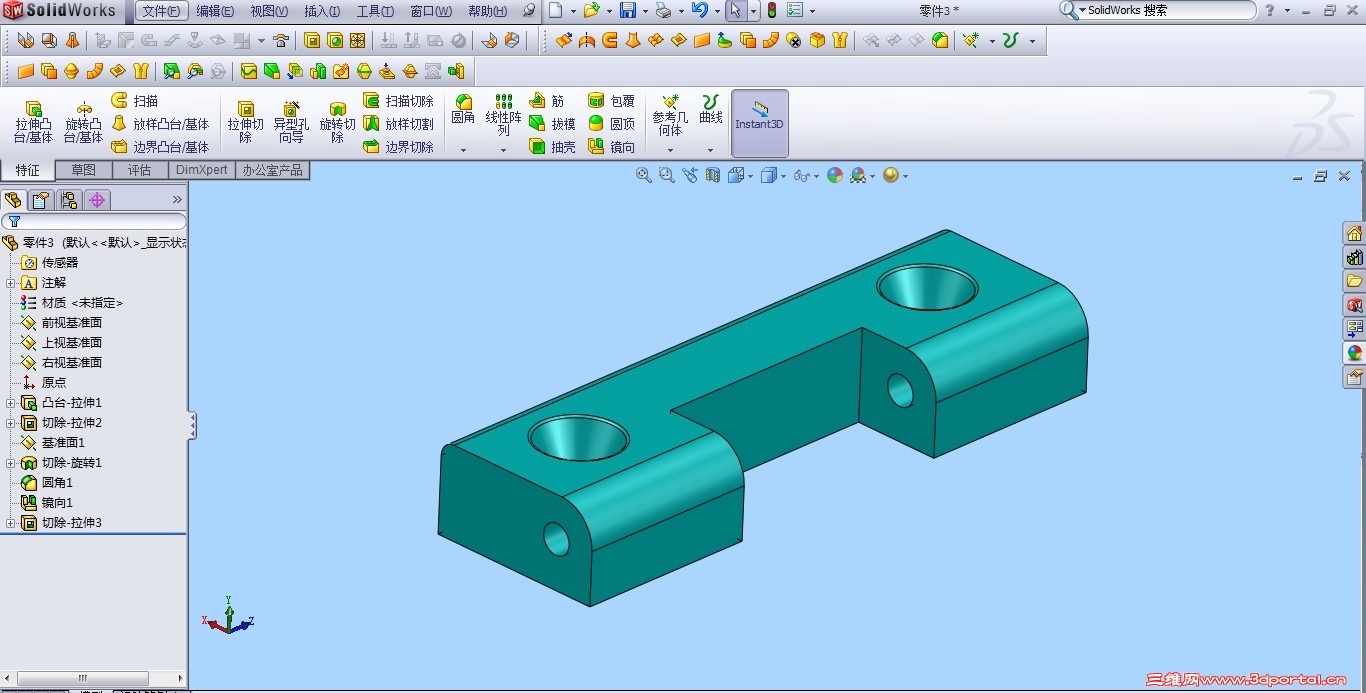Open the PropertyManager tab icon
The width and height of the screenshot is (1366, 693).
[x=41, y=200]
